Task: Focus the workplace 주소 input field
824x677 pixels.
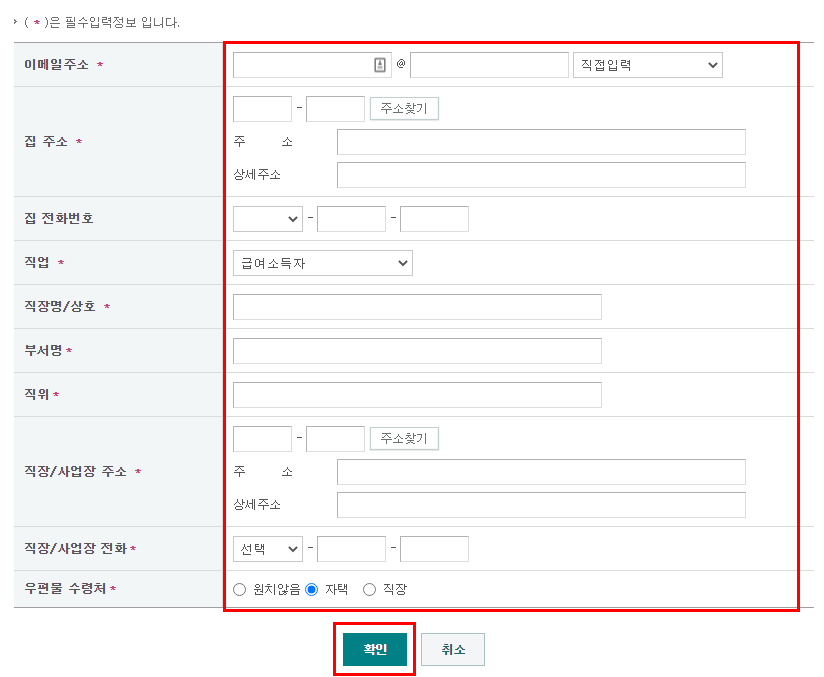Action: point(541,472)
